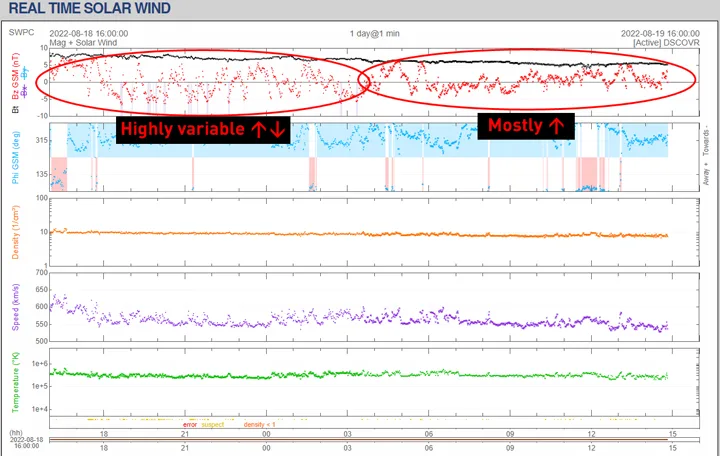The height and width of the screenshot is (456, 720).
Task: Select the 700 tick on Speed axis
Action: click(41, 273)
